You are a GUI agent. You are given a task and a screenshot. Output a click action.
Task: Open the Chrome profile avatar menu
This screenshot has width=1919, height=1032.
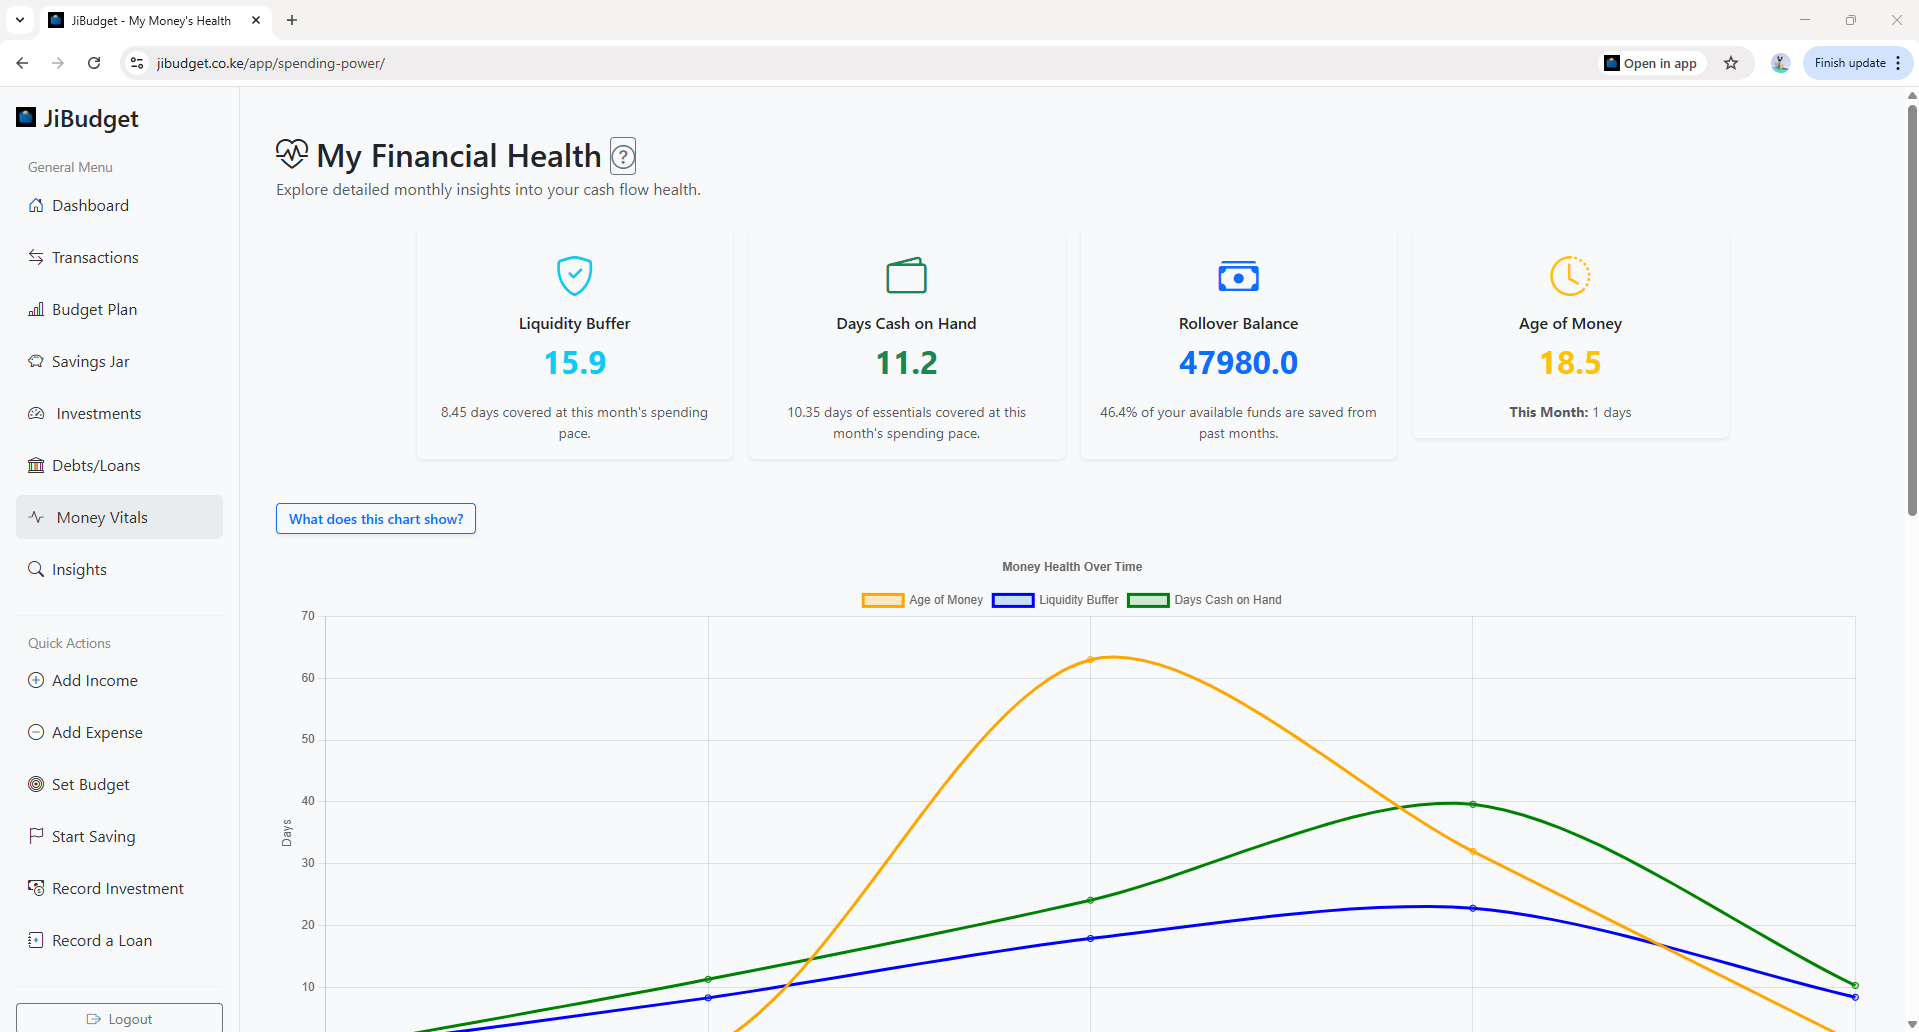coord(1780,63)
